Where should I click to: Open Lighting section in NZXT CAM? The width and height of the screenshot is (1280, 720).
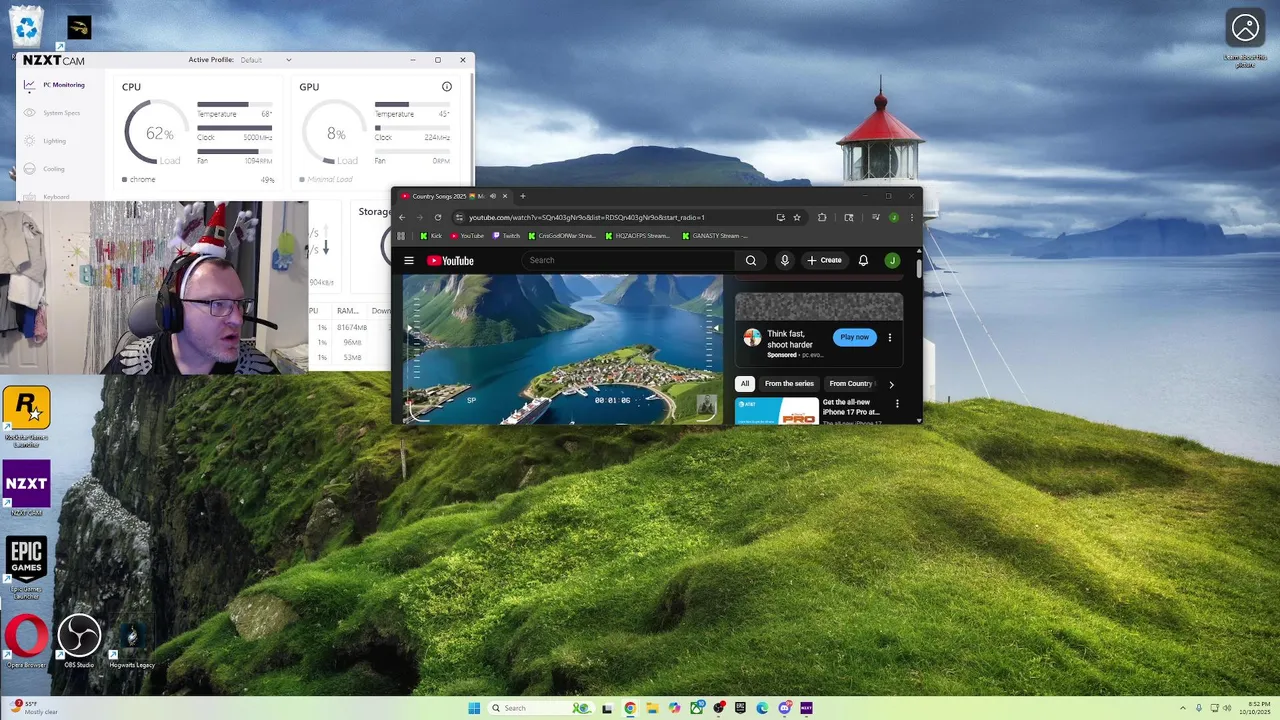click(46, 141)
